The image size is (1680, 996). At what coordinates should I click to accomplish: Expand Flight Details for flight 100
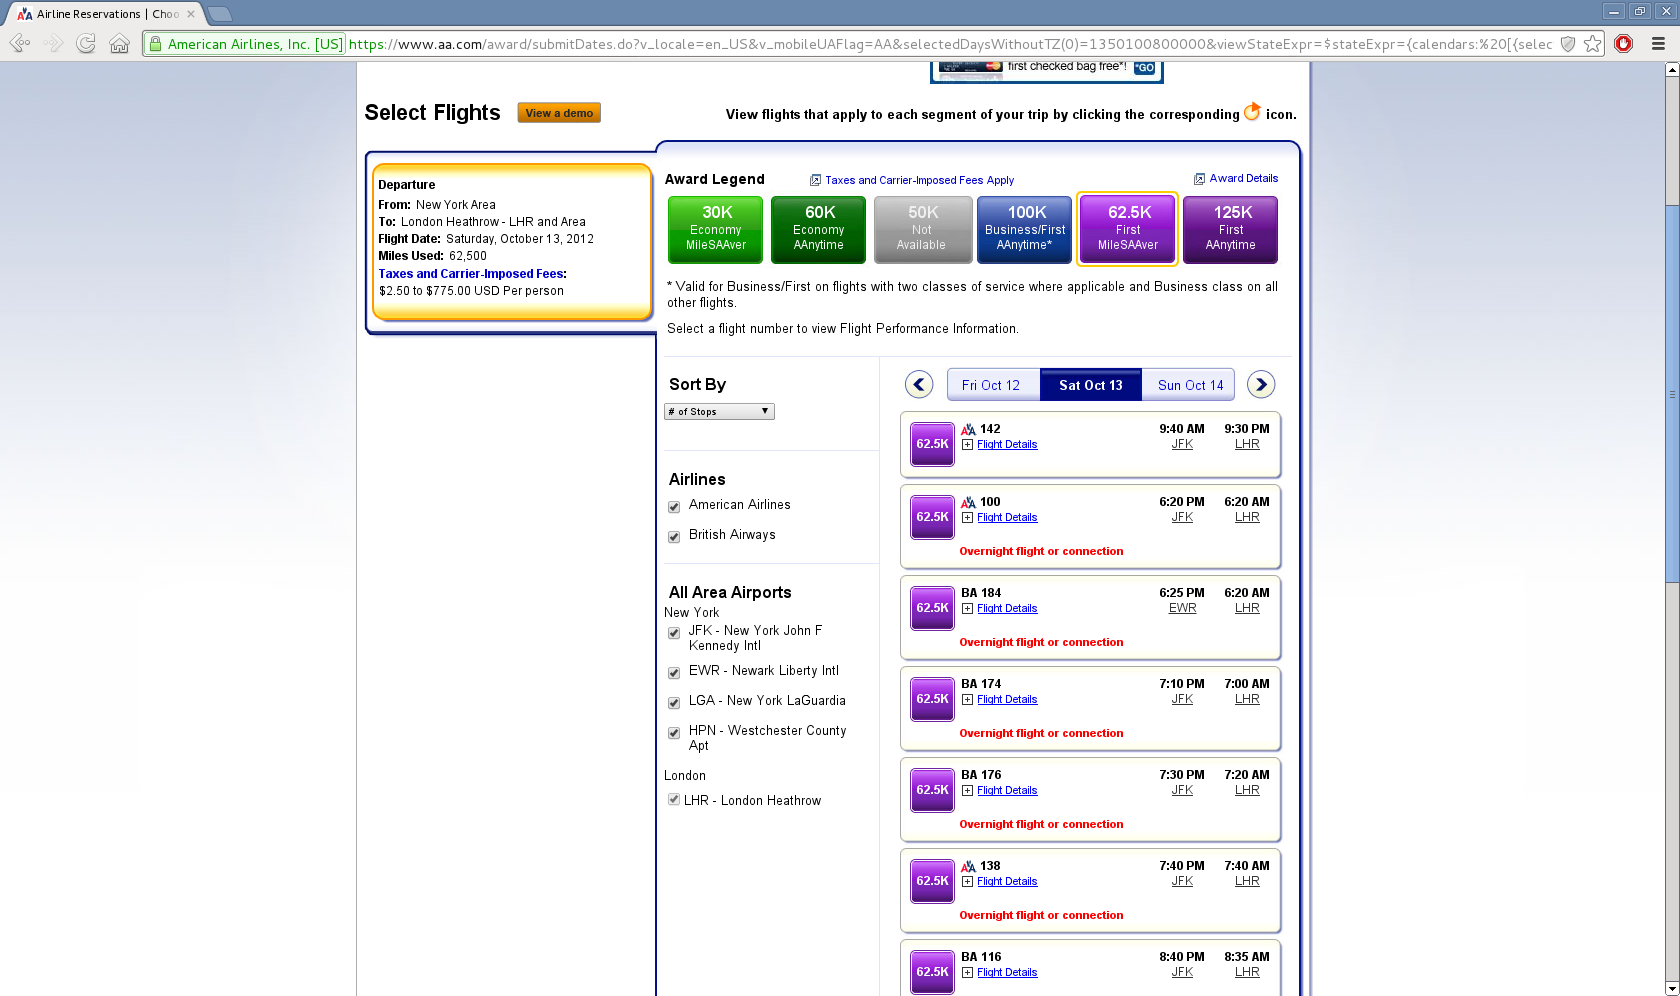click(x=1006, y=518)
